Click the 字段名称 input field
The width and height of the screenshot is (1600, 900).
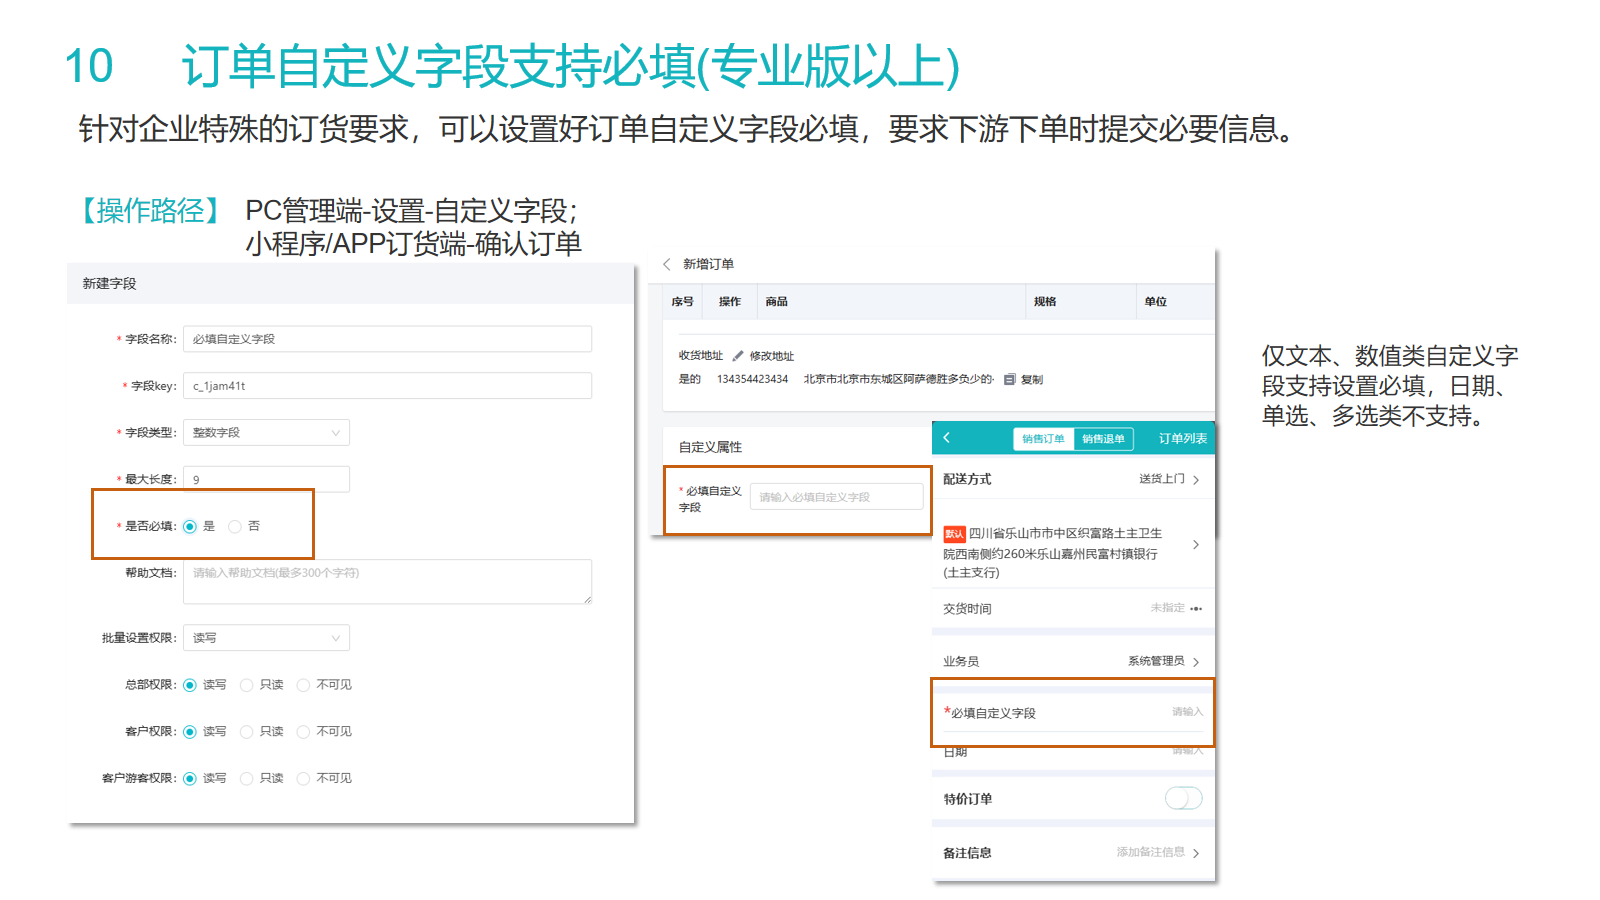coord(387,339)
